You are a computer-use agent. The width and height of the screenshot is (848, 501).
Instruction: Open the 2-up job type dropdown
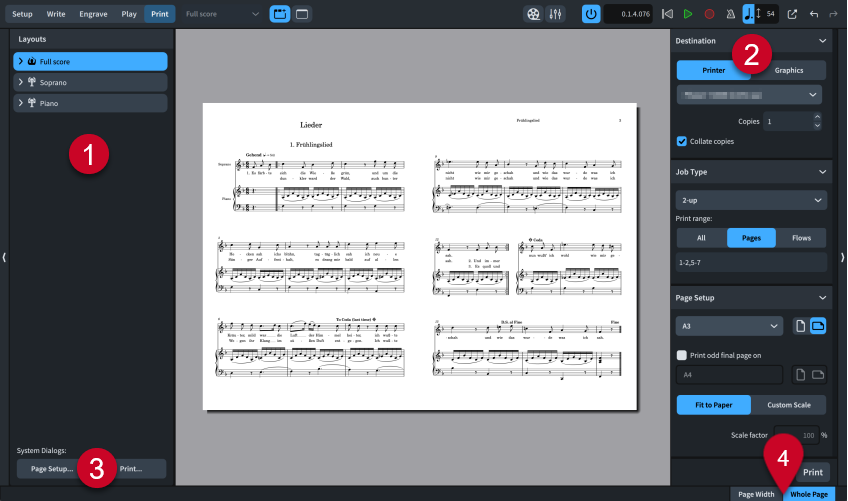pos(751,200)
